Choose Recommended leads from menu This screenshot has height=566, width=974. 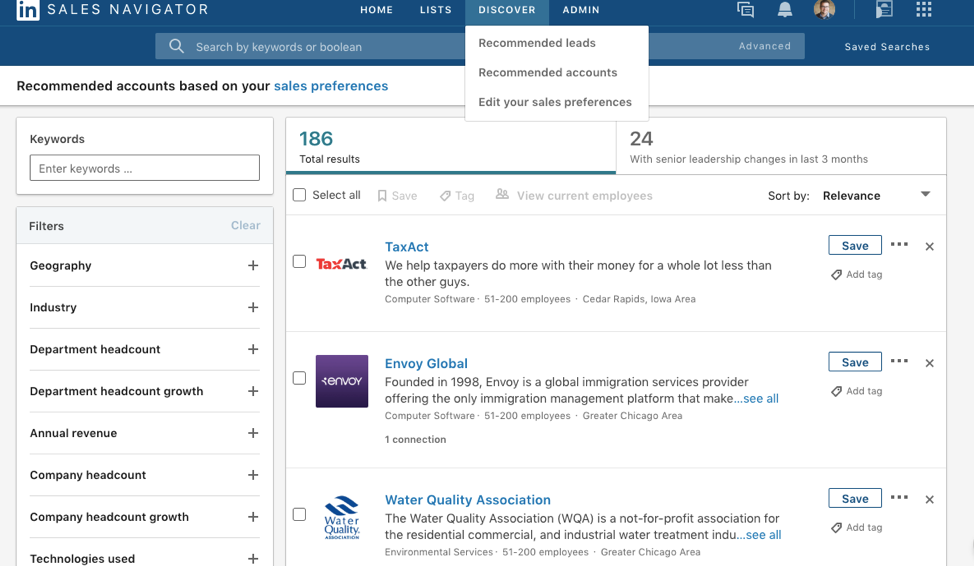[x=537, y=43]
